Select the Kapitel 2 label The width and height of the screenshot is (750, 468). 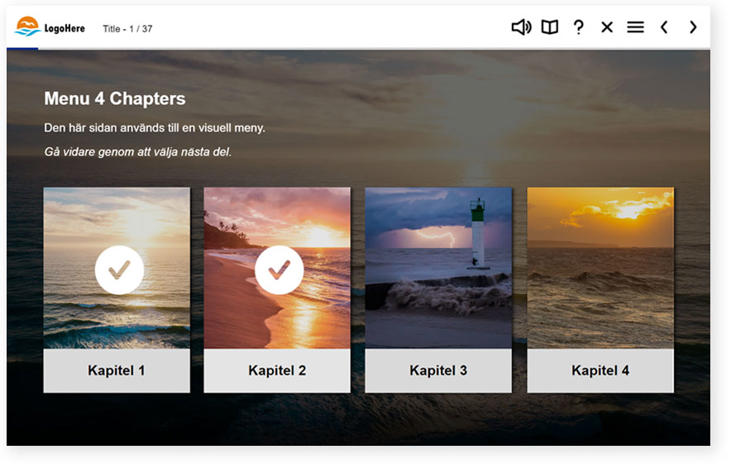coord(277,371)
